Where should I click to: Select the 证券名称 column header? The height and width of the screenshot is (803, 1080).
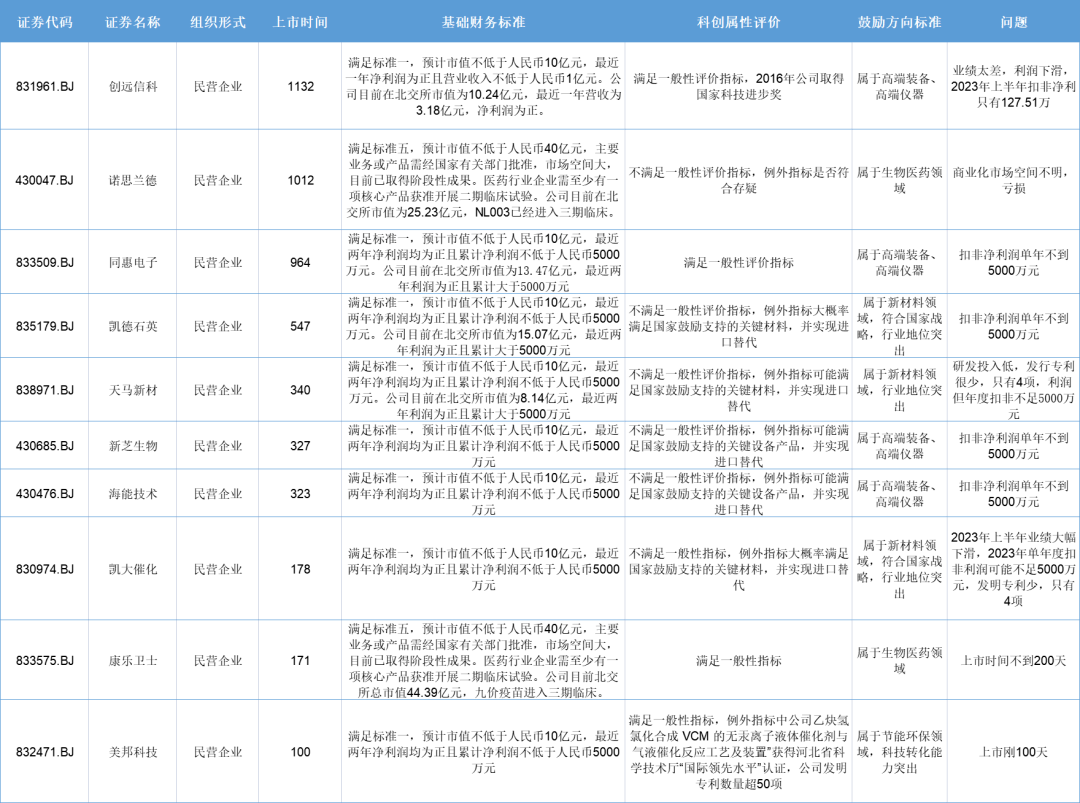click(x=133, y=22)
